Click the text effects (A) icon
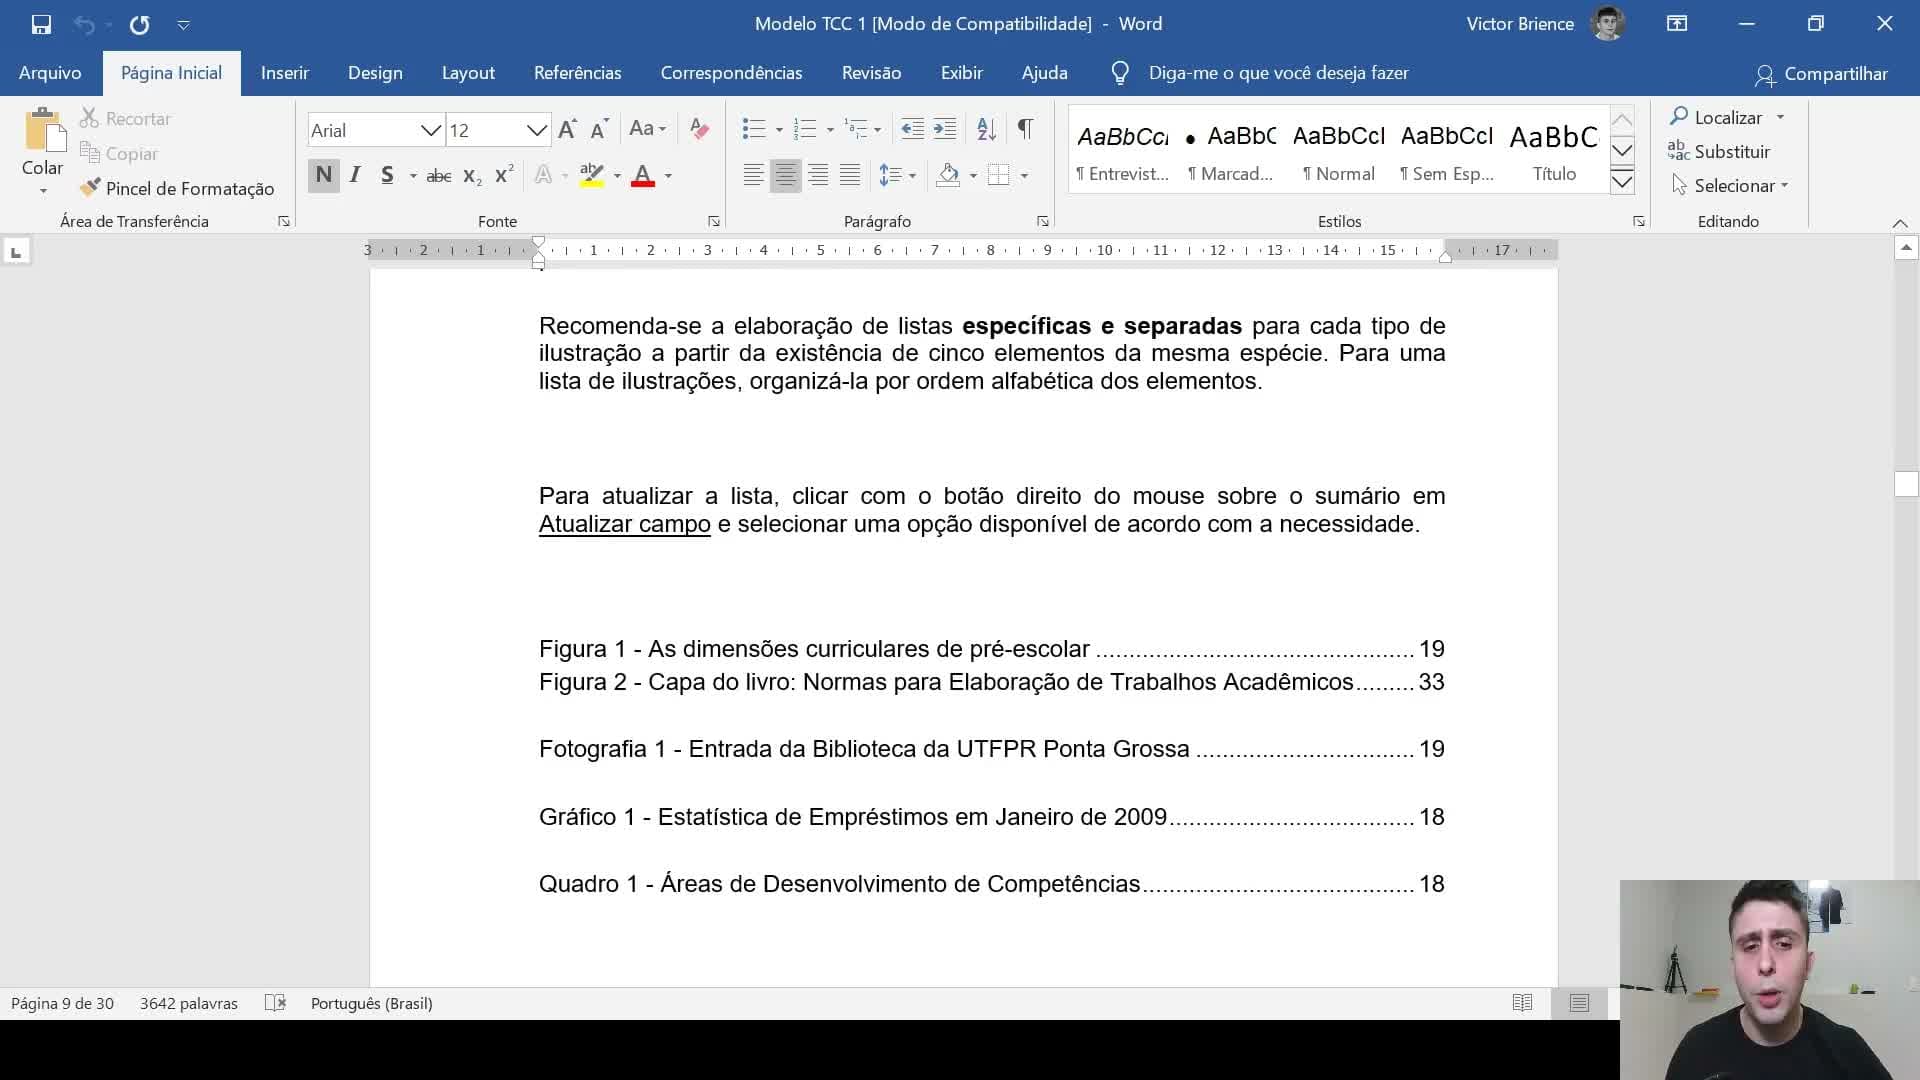This screenshot has height=1080, width=1920. click(x=543, y=175)
